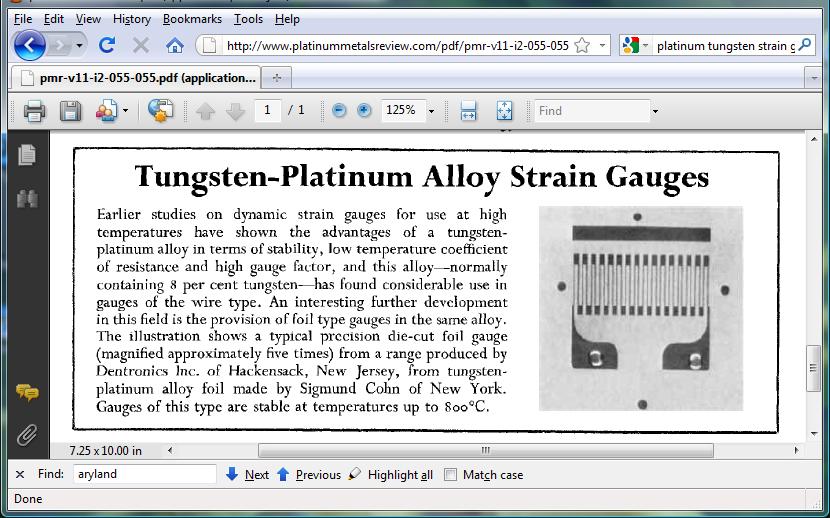
Task: List all tabs dropdown arrow
Action: (814, 78)
